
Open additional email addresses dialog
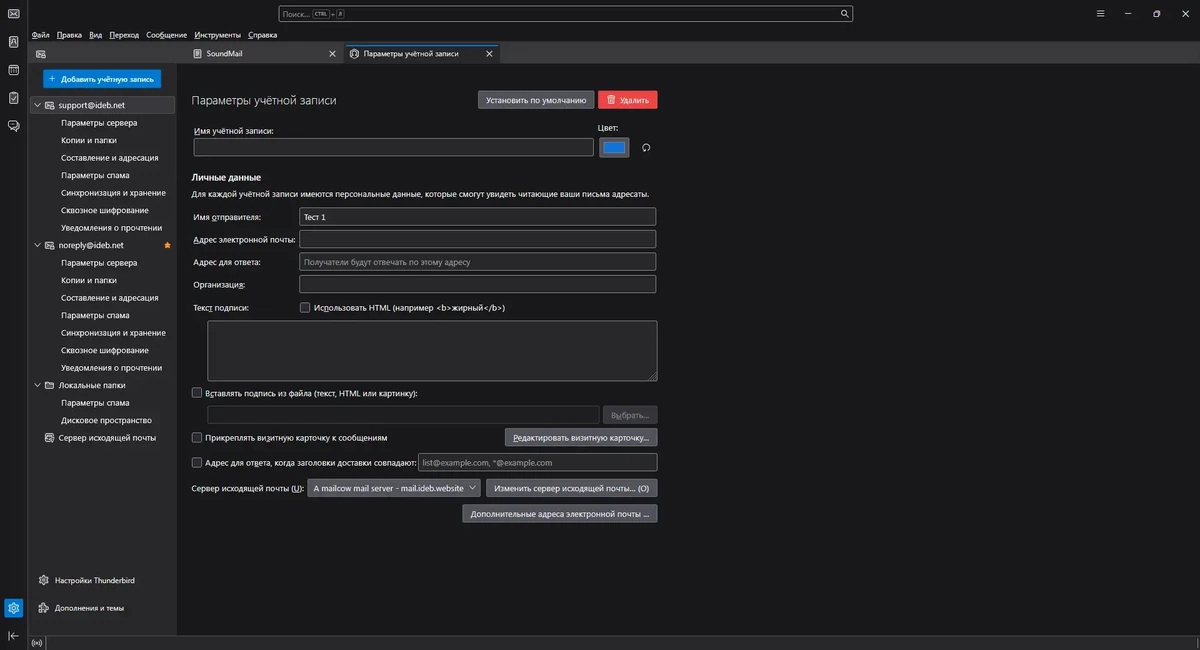pyautogui.click(x=560, y=513)
